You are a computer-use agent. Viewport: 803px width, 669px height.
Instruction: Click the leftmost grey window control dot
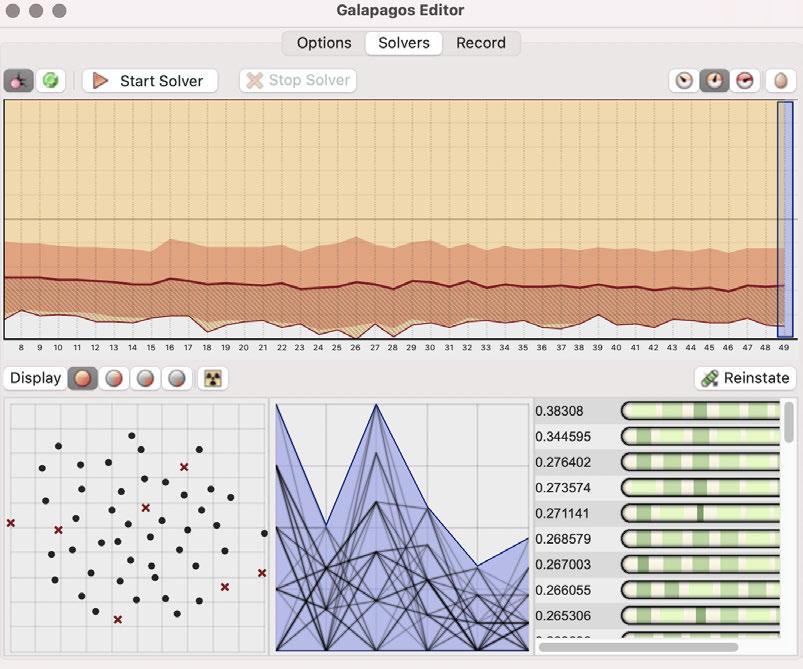pos(13,10)
